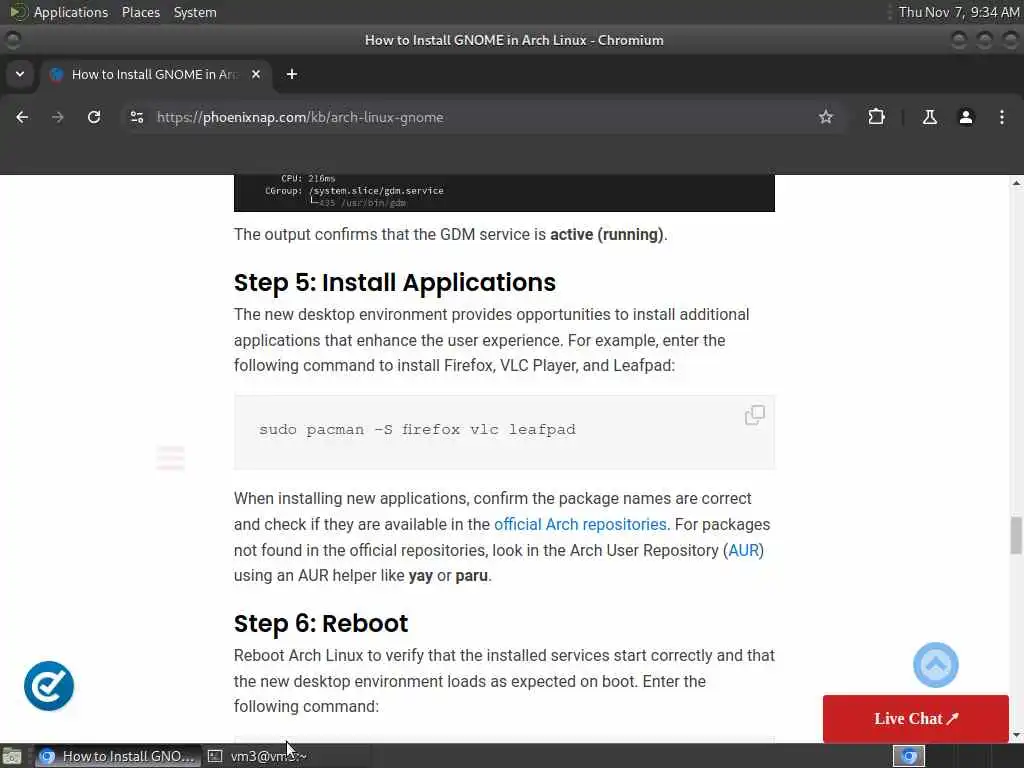Open the AUR link
Screen dimensions: 1024x768
743,551
